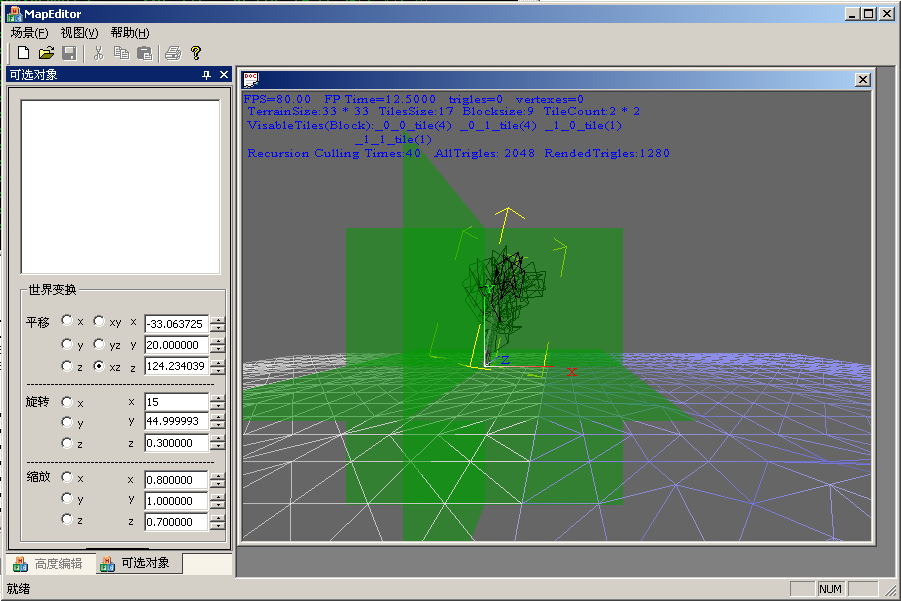Select 平移 xz plane radio button
The width and height of the screenshot is (901, 601).
coord(99,366)
